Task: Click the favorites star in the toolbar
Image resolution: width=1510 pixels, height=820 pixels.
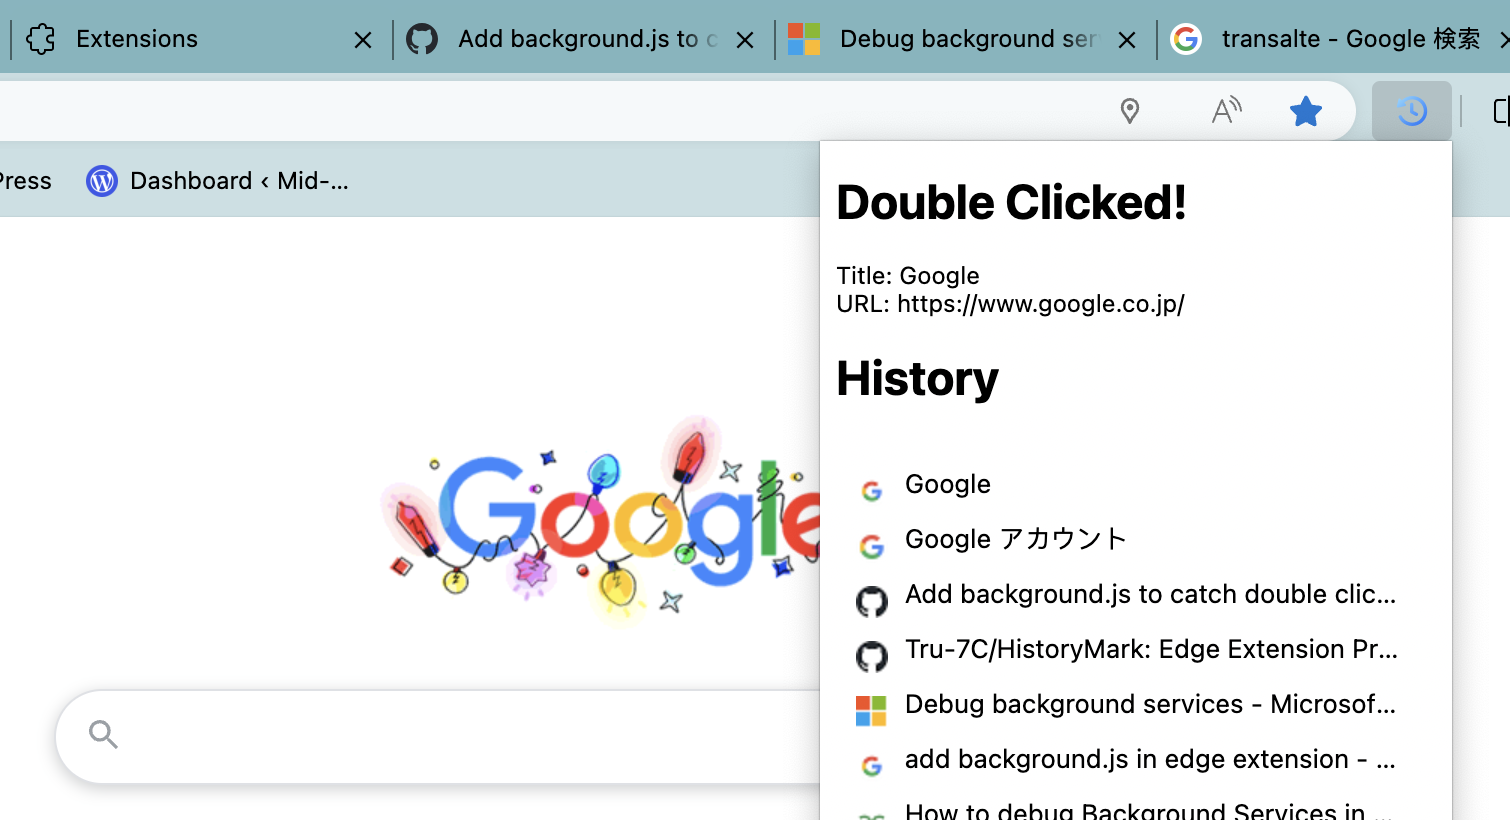Action: click(1305, 111)
